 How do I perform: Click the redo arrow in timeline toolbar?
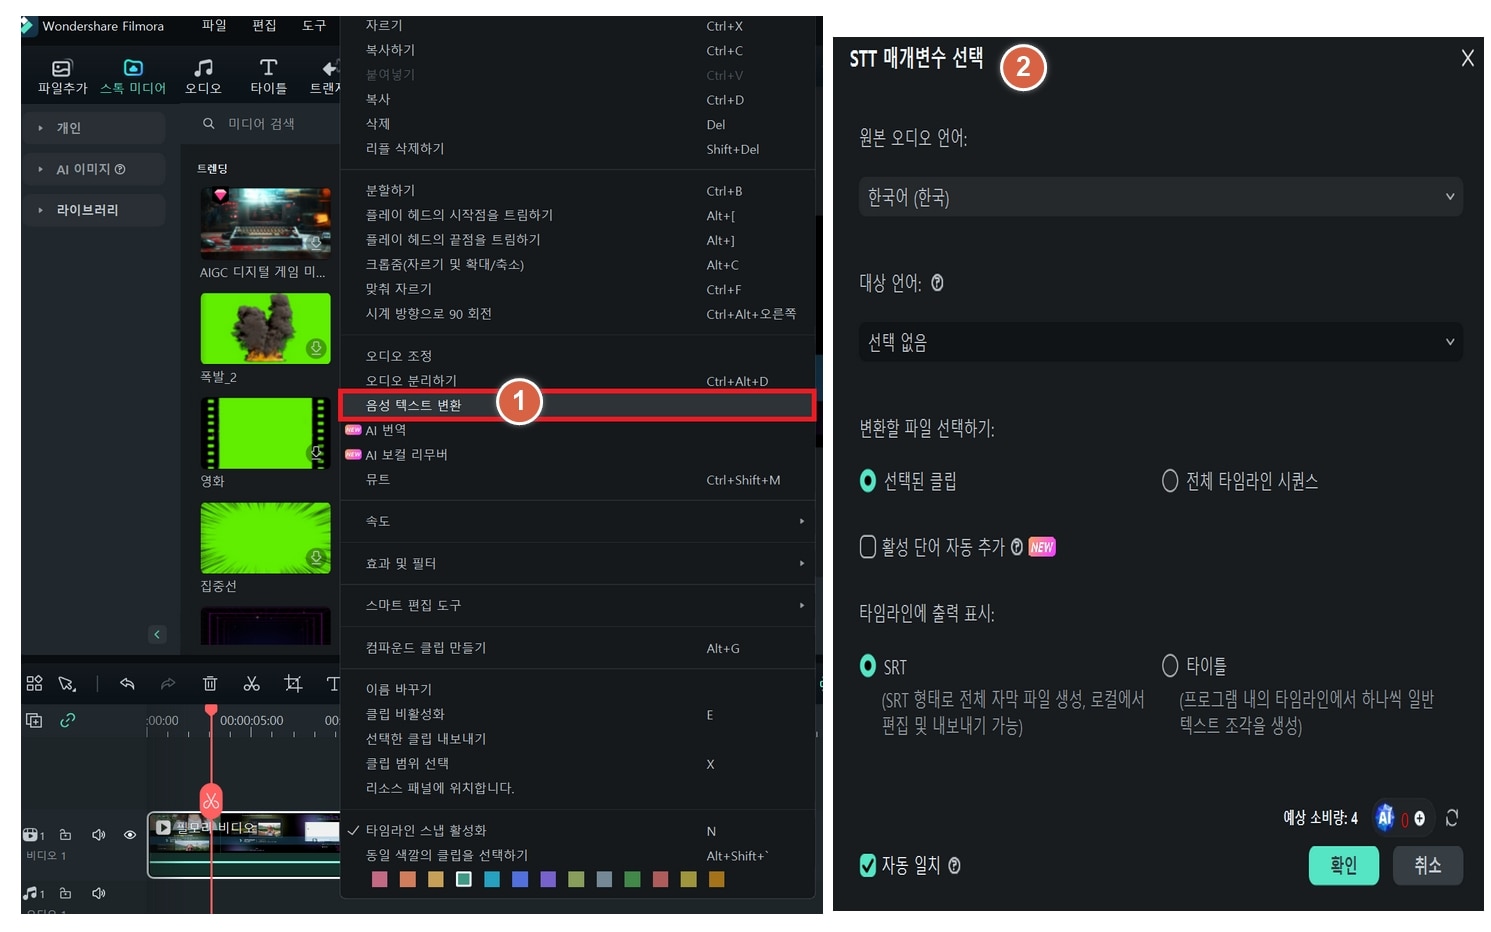click(x=168, y=684)
